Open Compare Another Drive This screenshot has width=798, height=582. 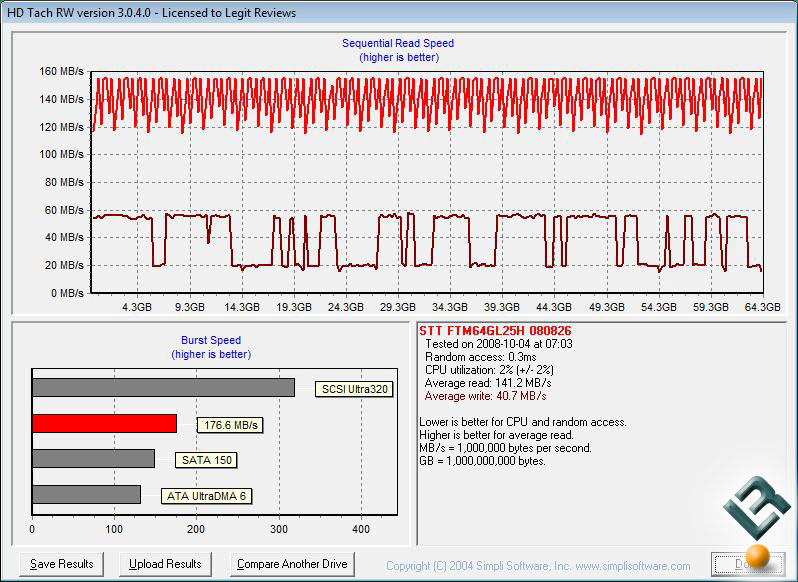point(292,564)
